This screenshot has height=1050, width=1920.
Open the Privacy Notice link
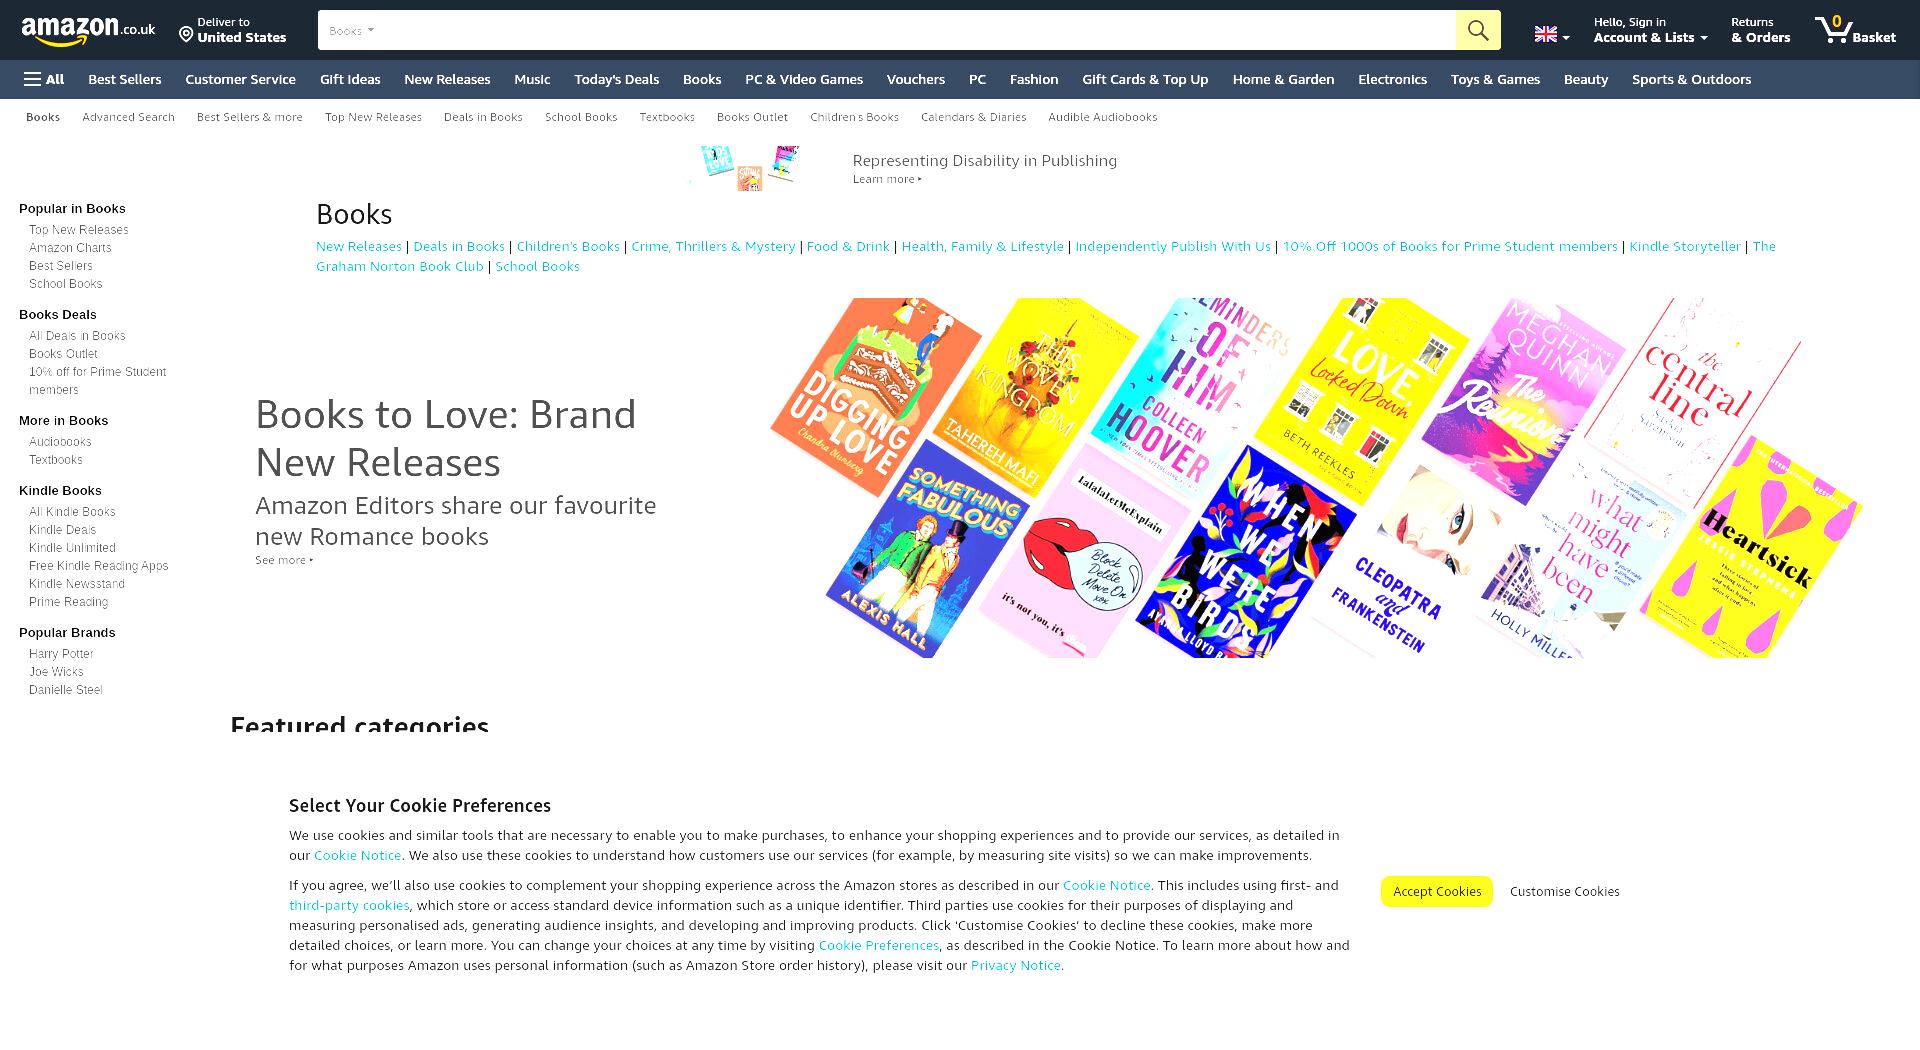[x=1015, y=965]
